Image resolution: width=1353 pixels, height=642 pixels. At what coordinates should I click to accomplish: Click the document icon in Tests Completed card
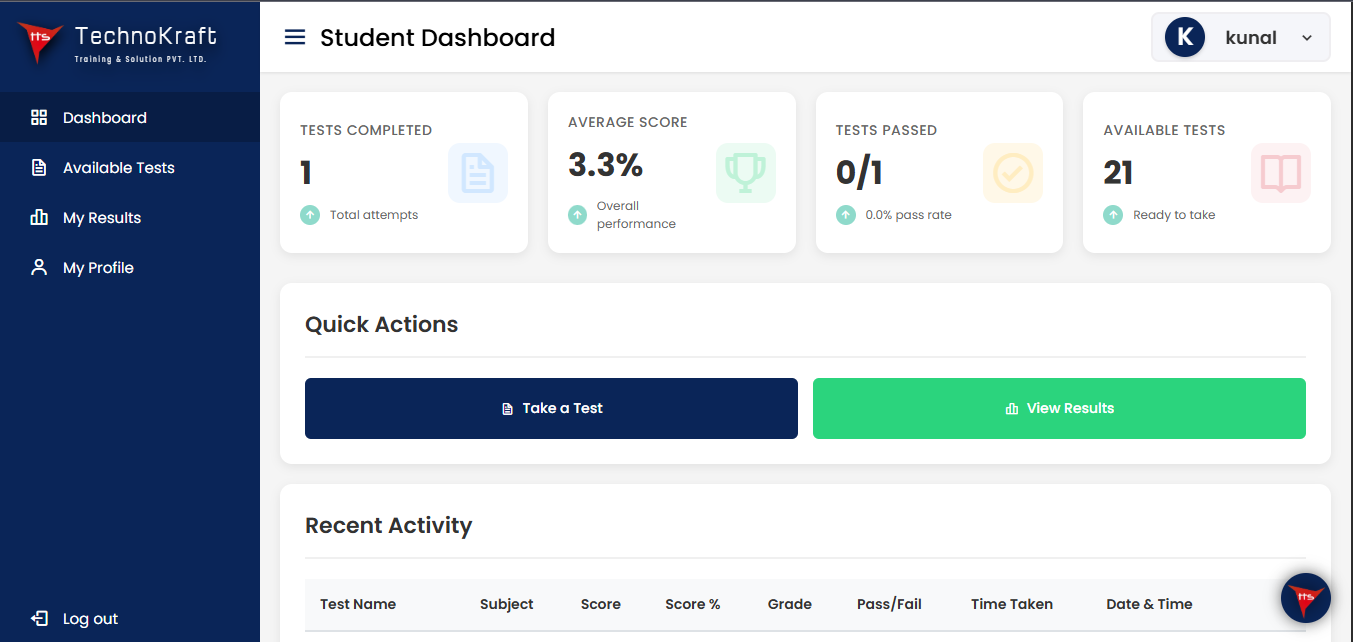point(477,173)
